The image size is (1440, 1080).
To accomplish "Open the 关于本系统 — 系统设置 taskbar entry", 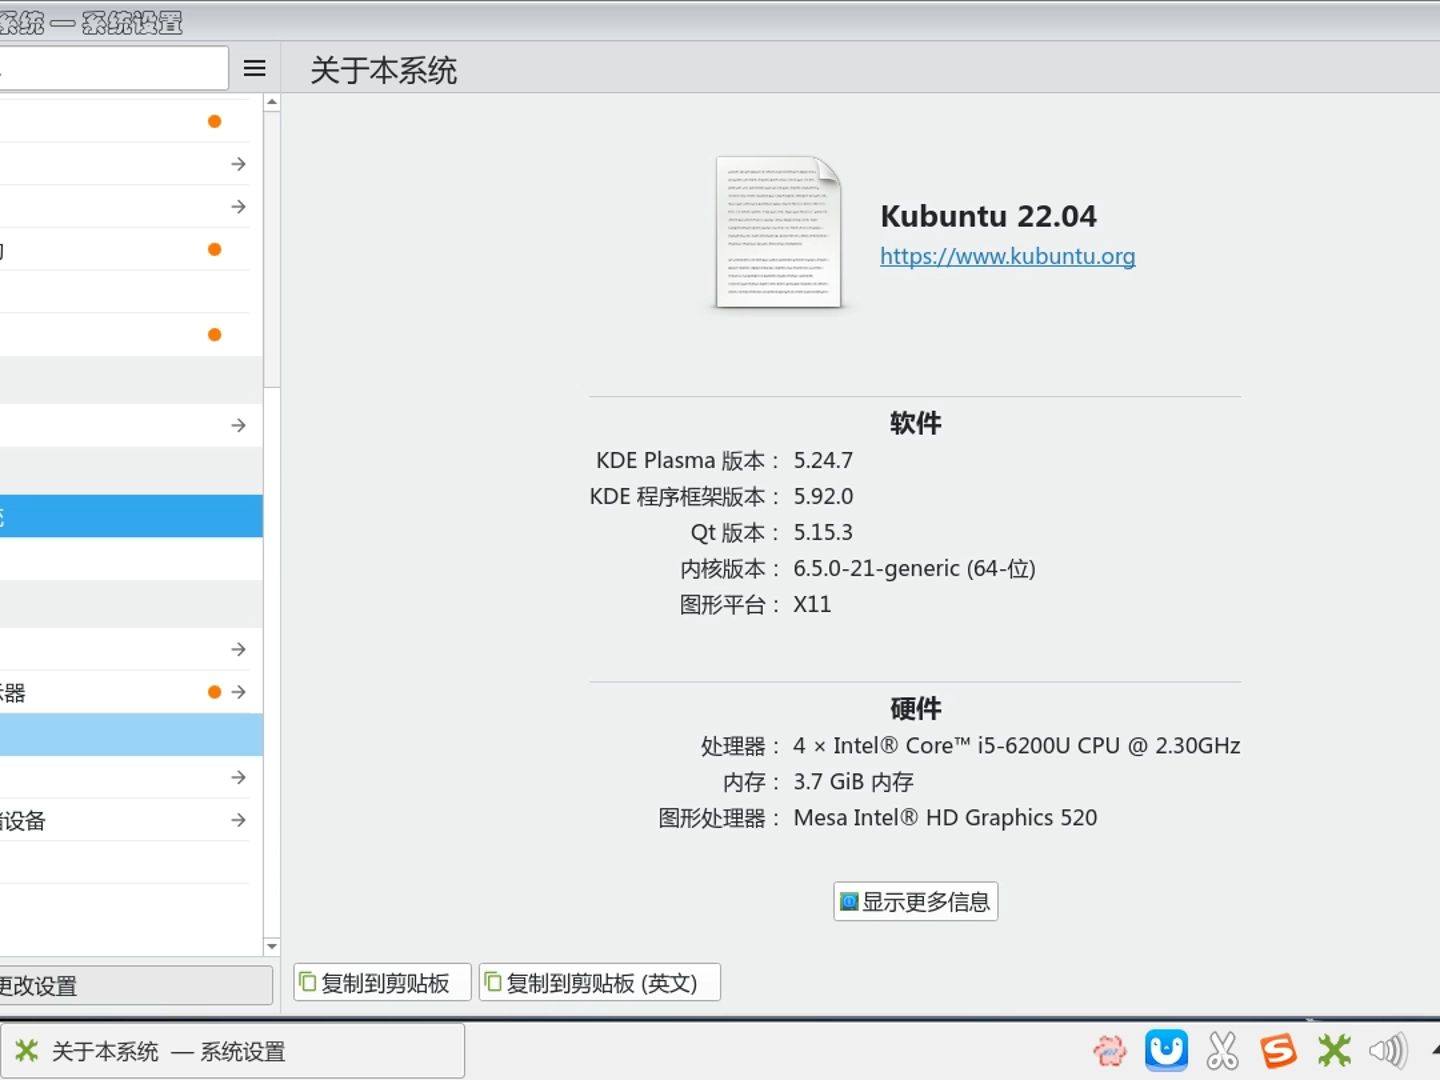I will click(x=232, y=1051).
